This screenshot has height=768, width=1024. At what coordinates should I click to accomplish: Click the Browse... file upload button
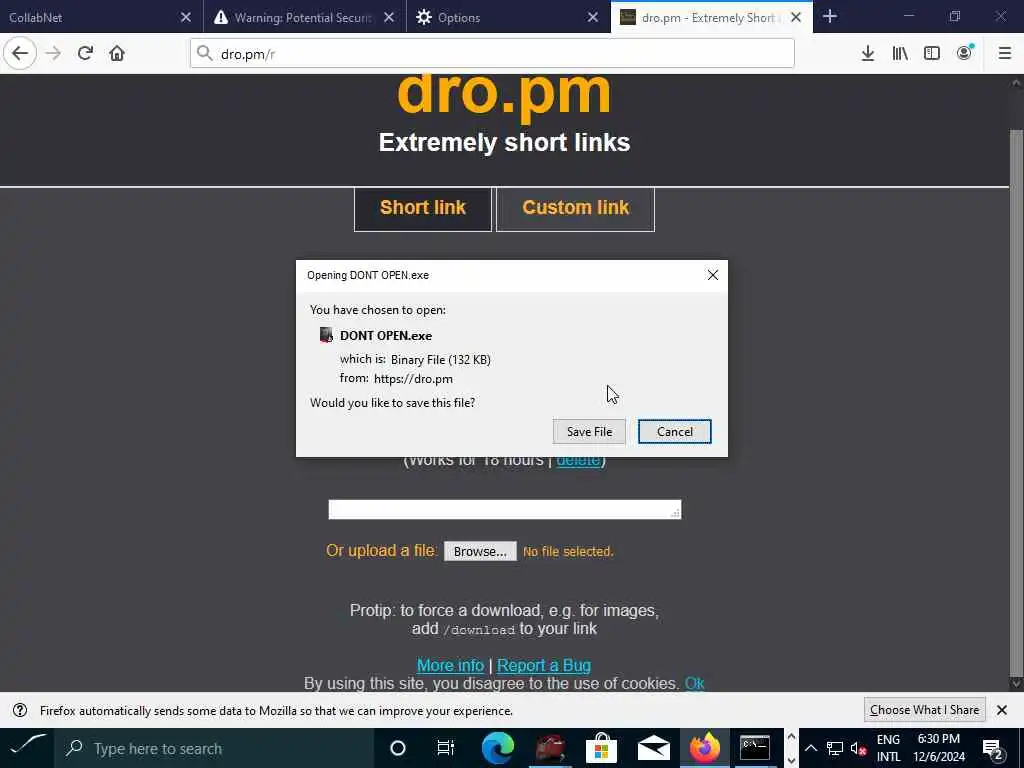480,551
